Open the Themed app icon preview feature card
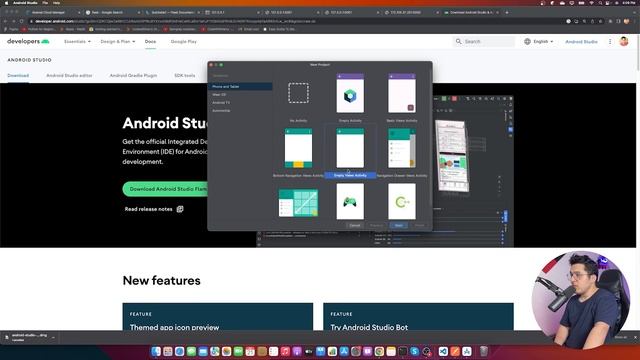640x360 pixels. (218, 317)
